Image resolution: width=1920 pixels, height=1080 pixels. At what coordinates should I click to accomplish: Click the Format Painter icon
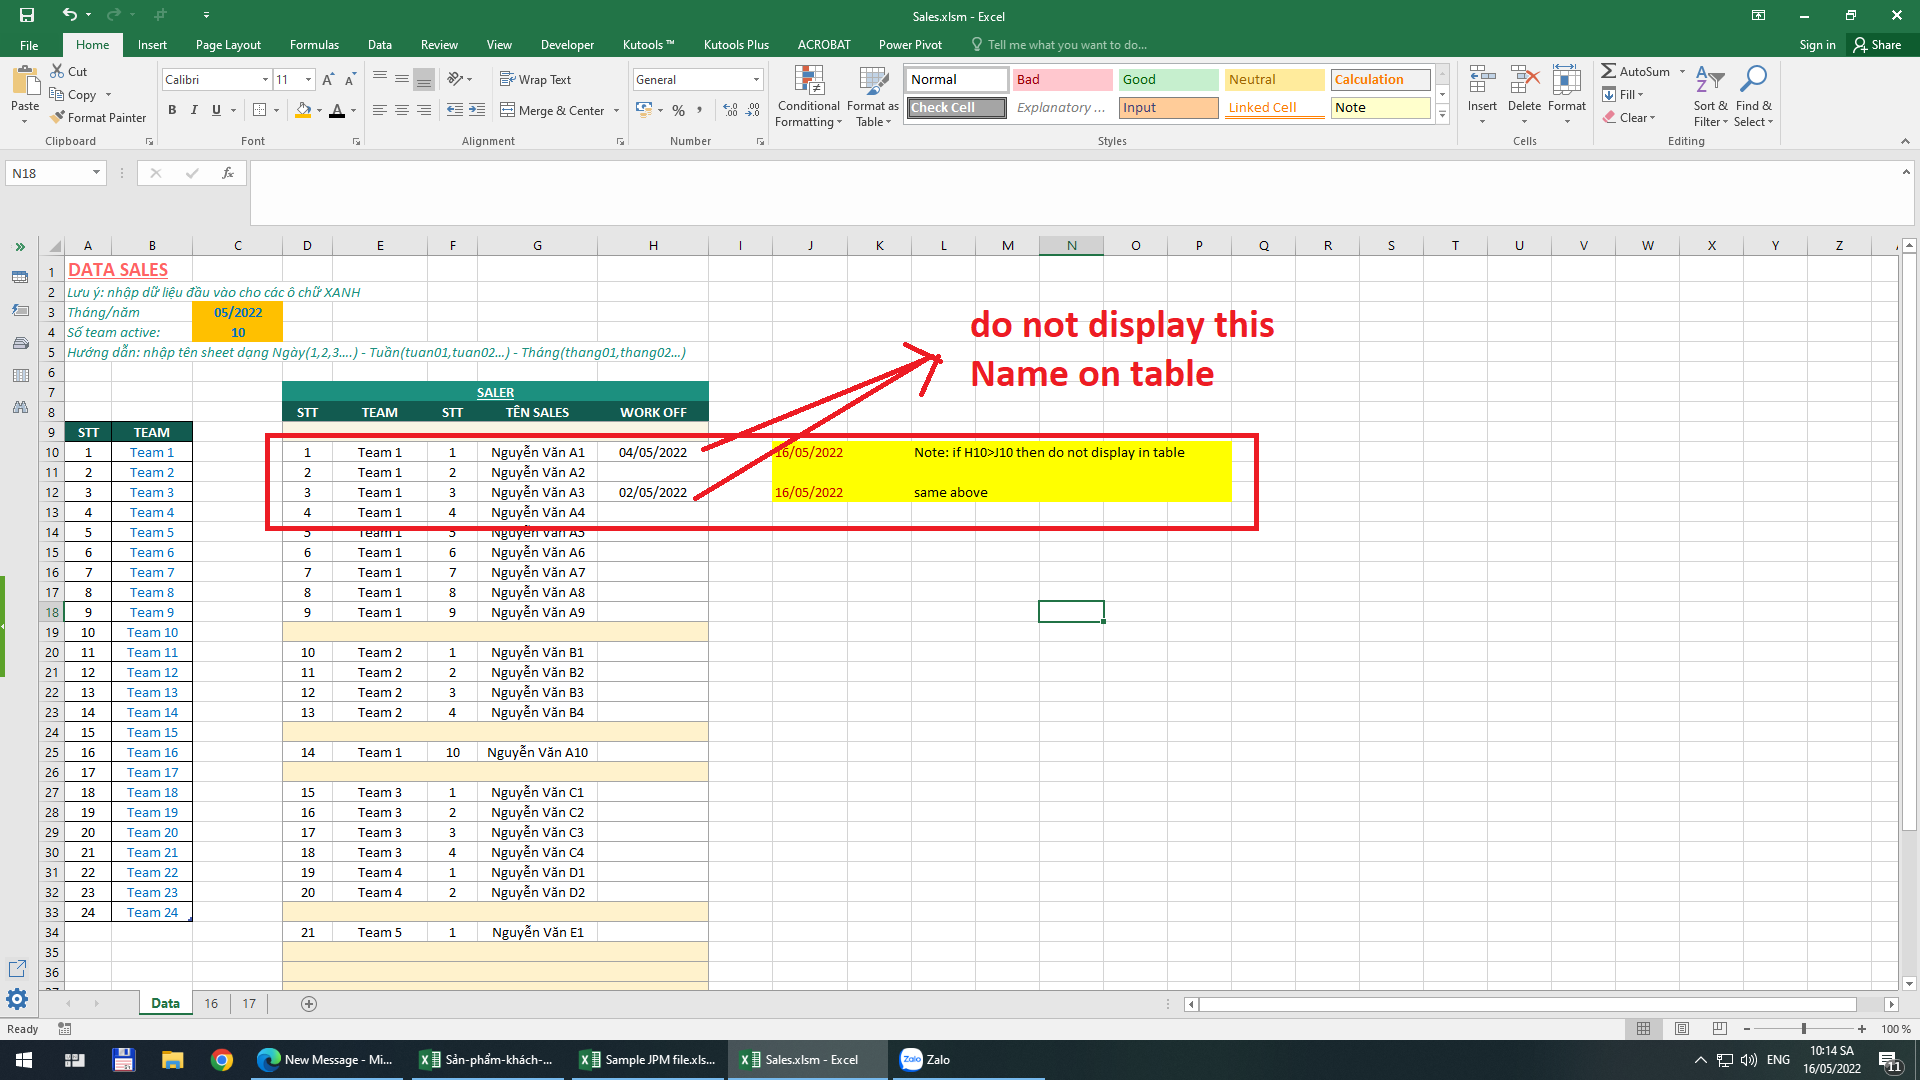(59, 117)
